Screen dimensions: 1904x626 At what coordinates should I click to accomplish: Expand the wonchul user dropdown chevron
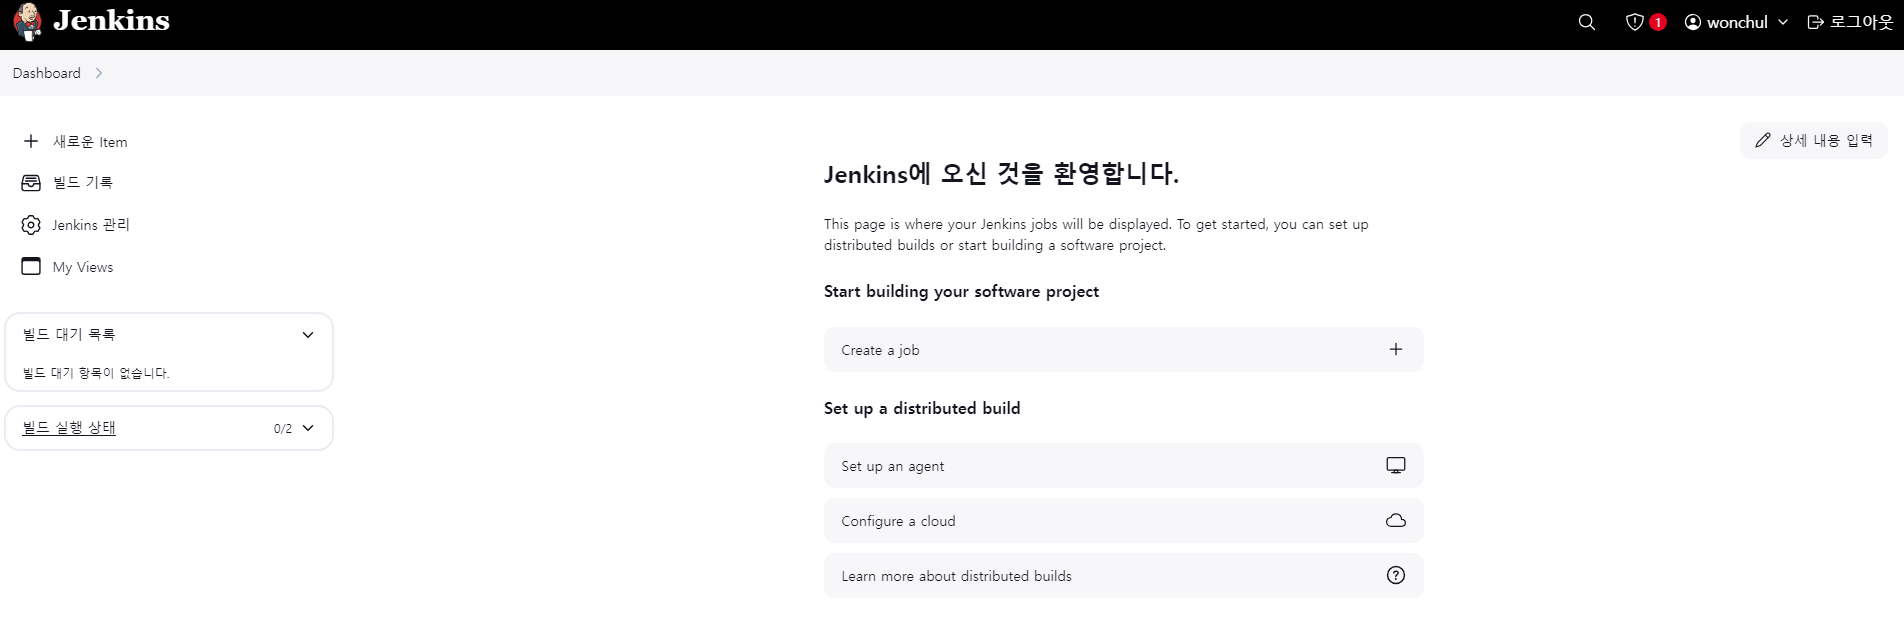pos(1782,22)
